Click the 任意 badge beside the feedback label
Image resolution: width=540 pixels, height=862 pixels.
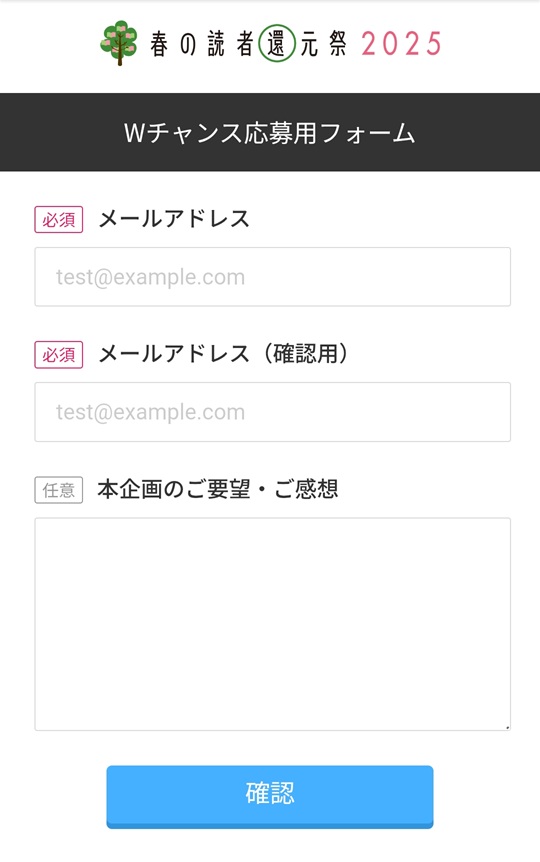click(x=59, y=490)
